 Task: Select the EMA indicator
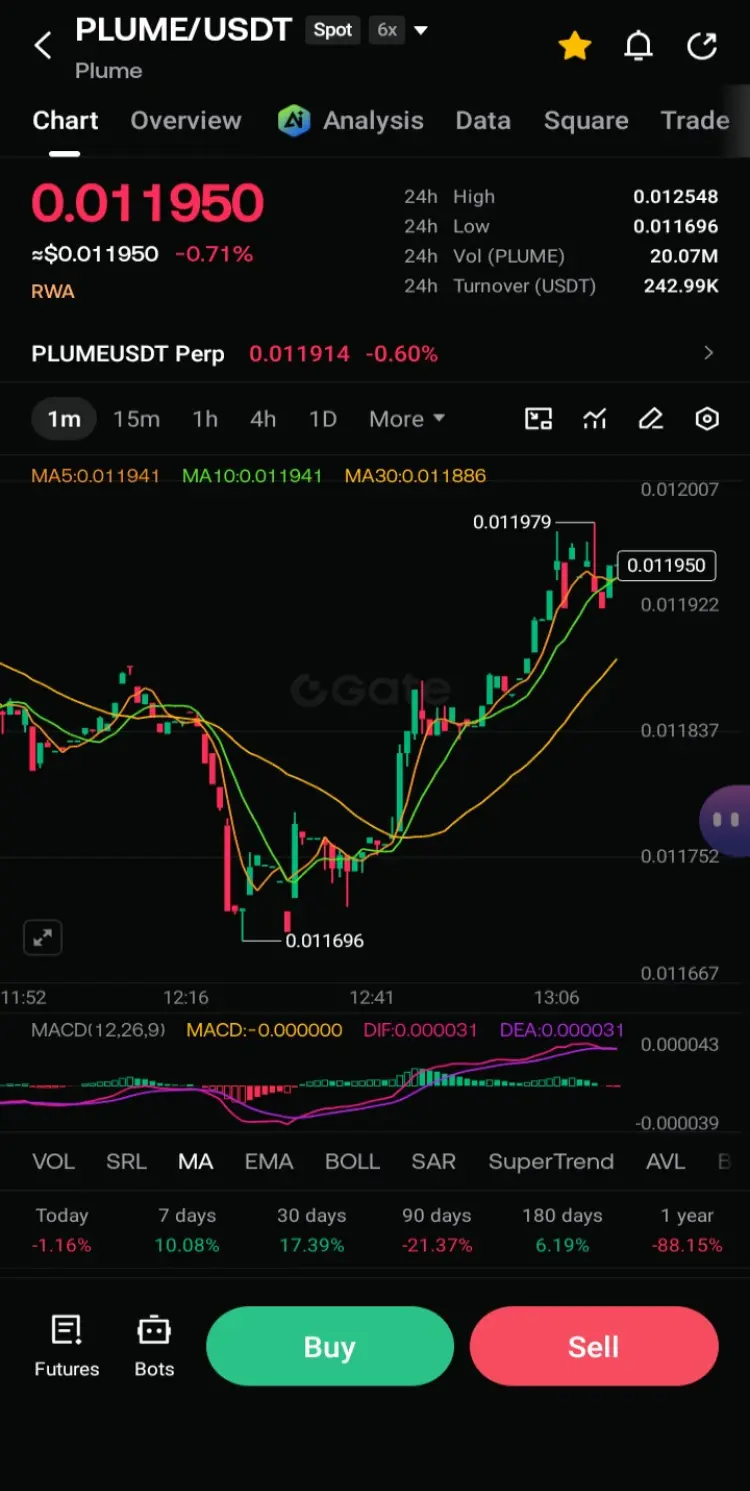click(269, 1162)
